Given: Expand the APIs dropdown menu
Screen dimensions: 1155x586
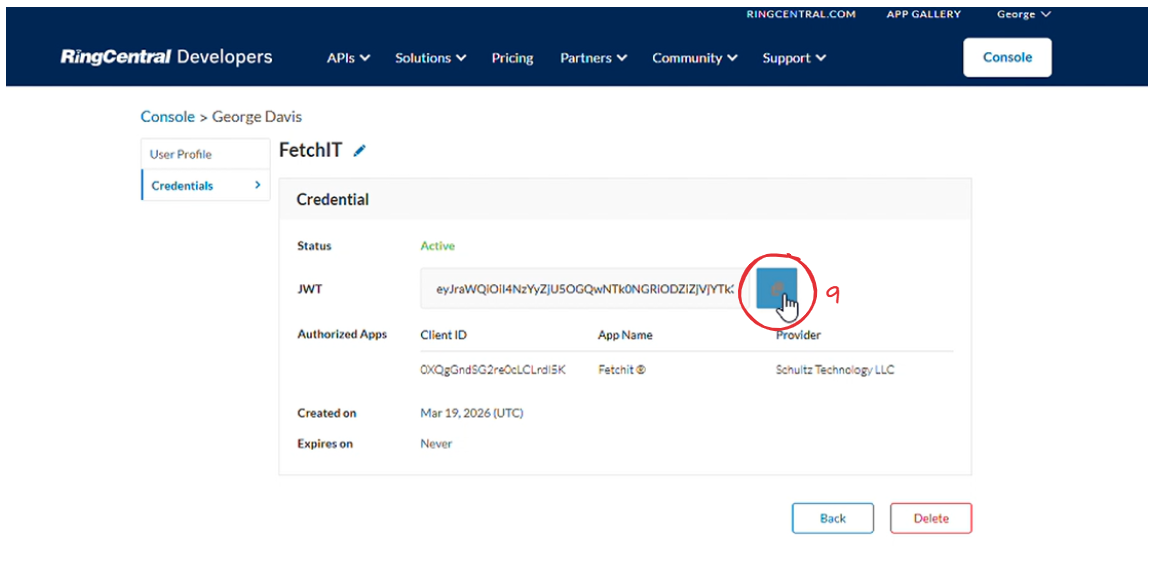Looking at the screenshot, I should coord(348,58).
